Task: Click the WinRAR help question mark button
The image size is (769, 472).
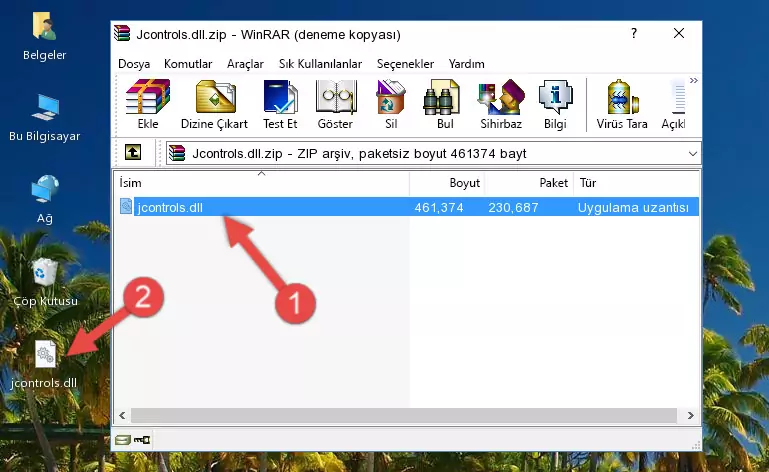Action: [x=634, y=33]
